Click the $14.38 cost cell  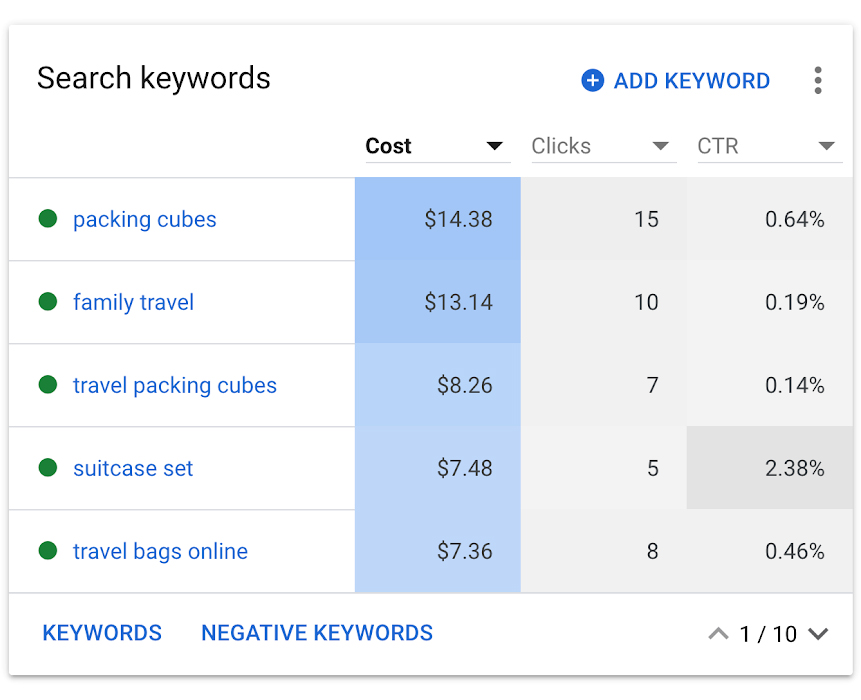(x=438, y=219)
